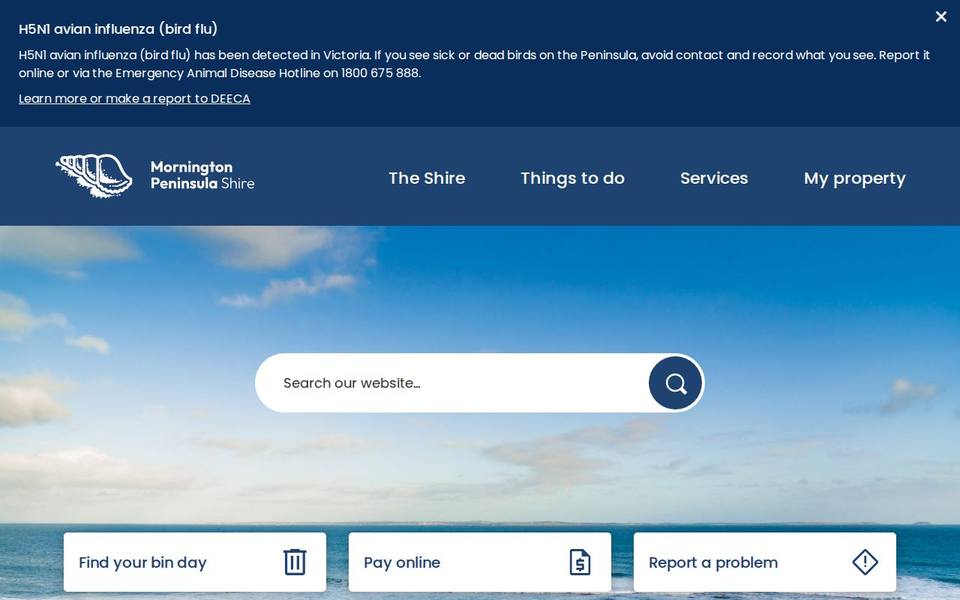Image resolution: width=960 pixels, height=600 pixels.
Task: Click the magnifier search button
Action: coord(675,383)
